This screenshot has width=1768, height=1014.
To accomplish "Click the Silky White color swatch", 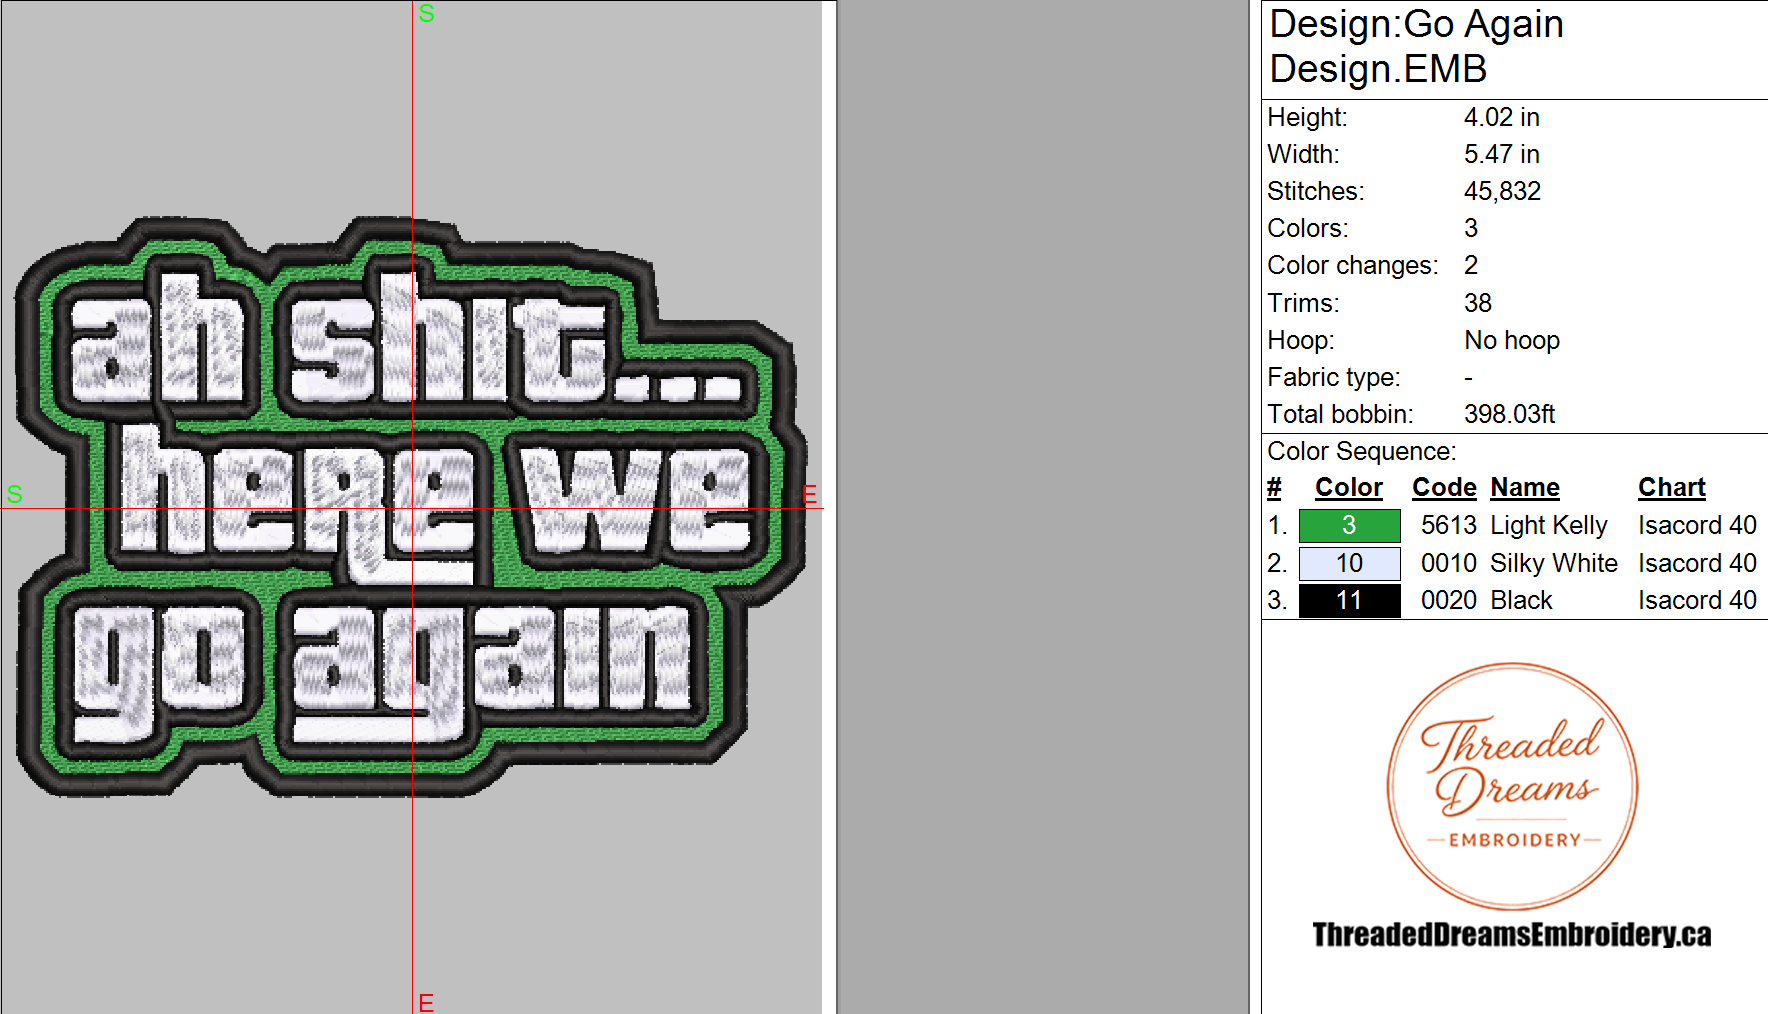I will (x=1349, y=563).
